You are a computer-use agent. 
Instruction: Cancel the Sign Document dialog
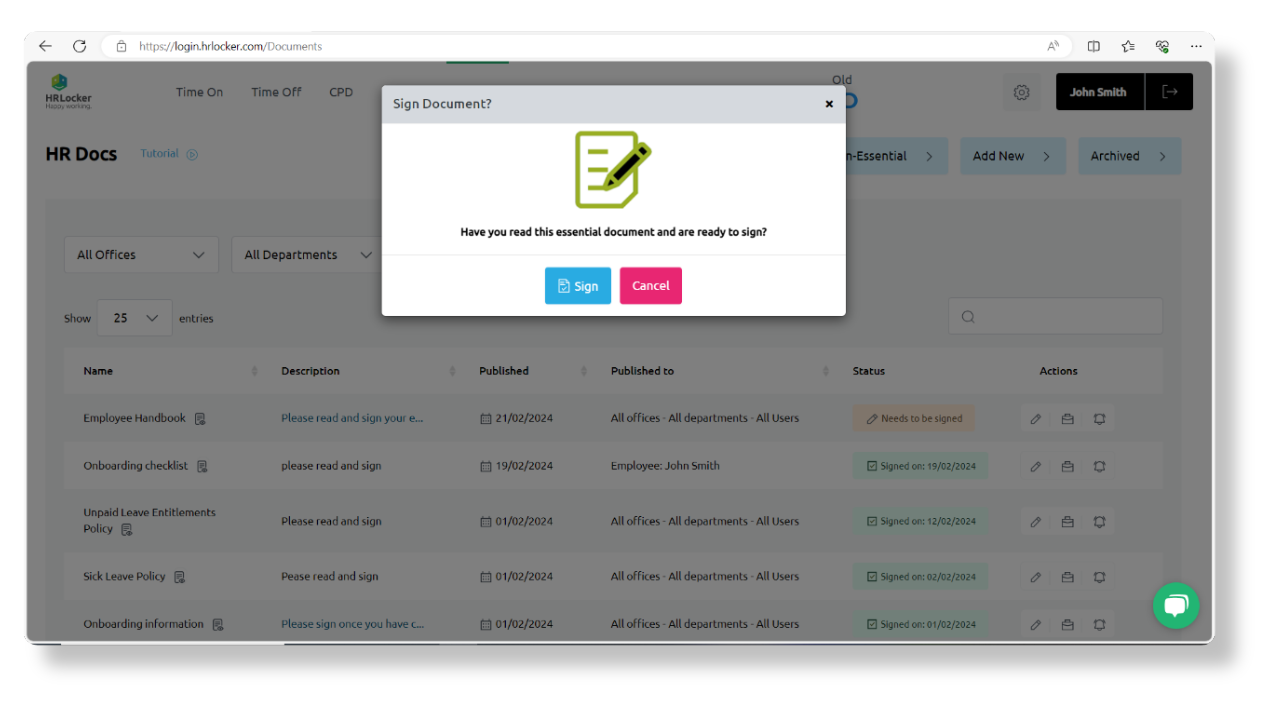click(650, 285)
